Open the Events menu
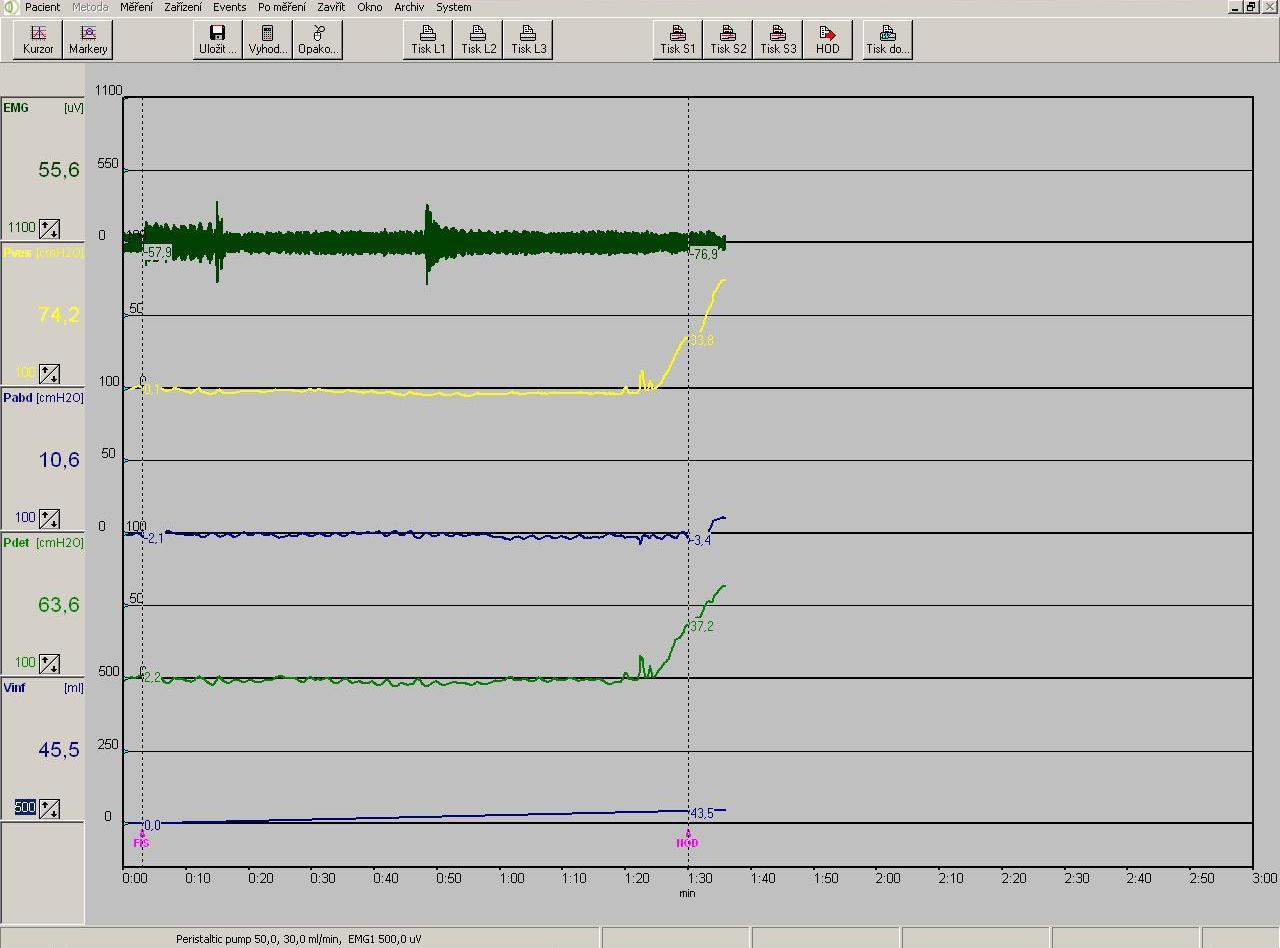 pyautogui.click(x=229, y=7)
